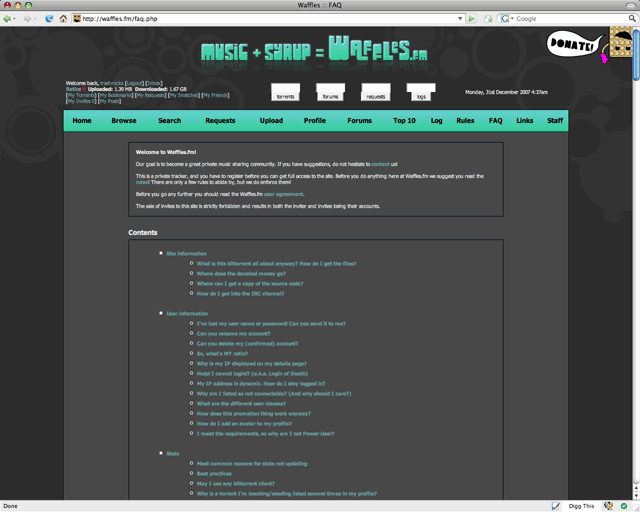The width and height of the screenshot is (640, 512).
Task: Jump to Site Information section link
Action: [186, 254]
